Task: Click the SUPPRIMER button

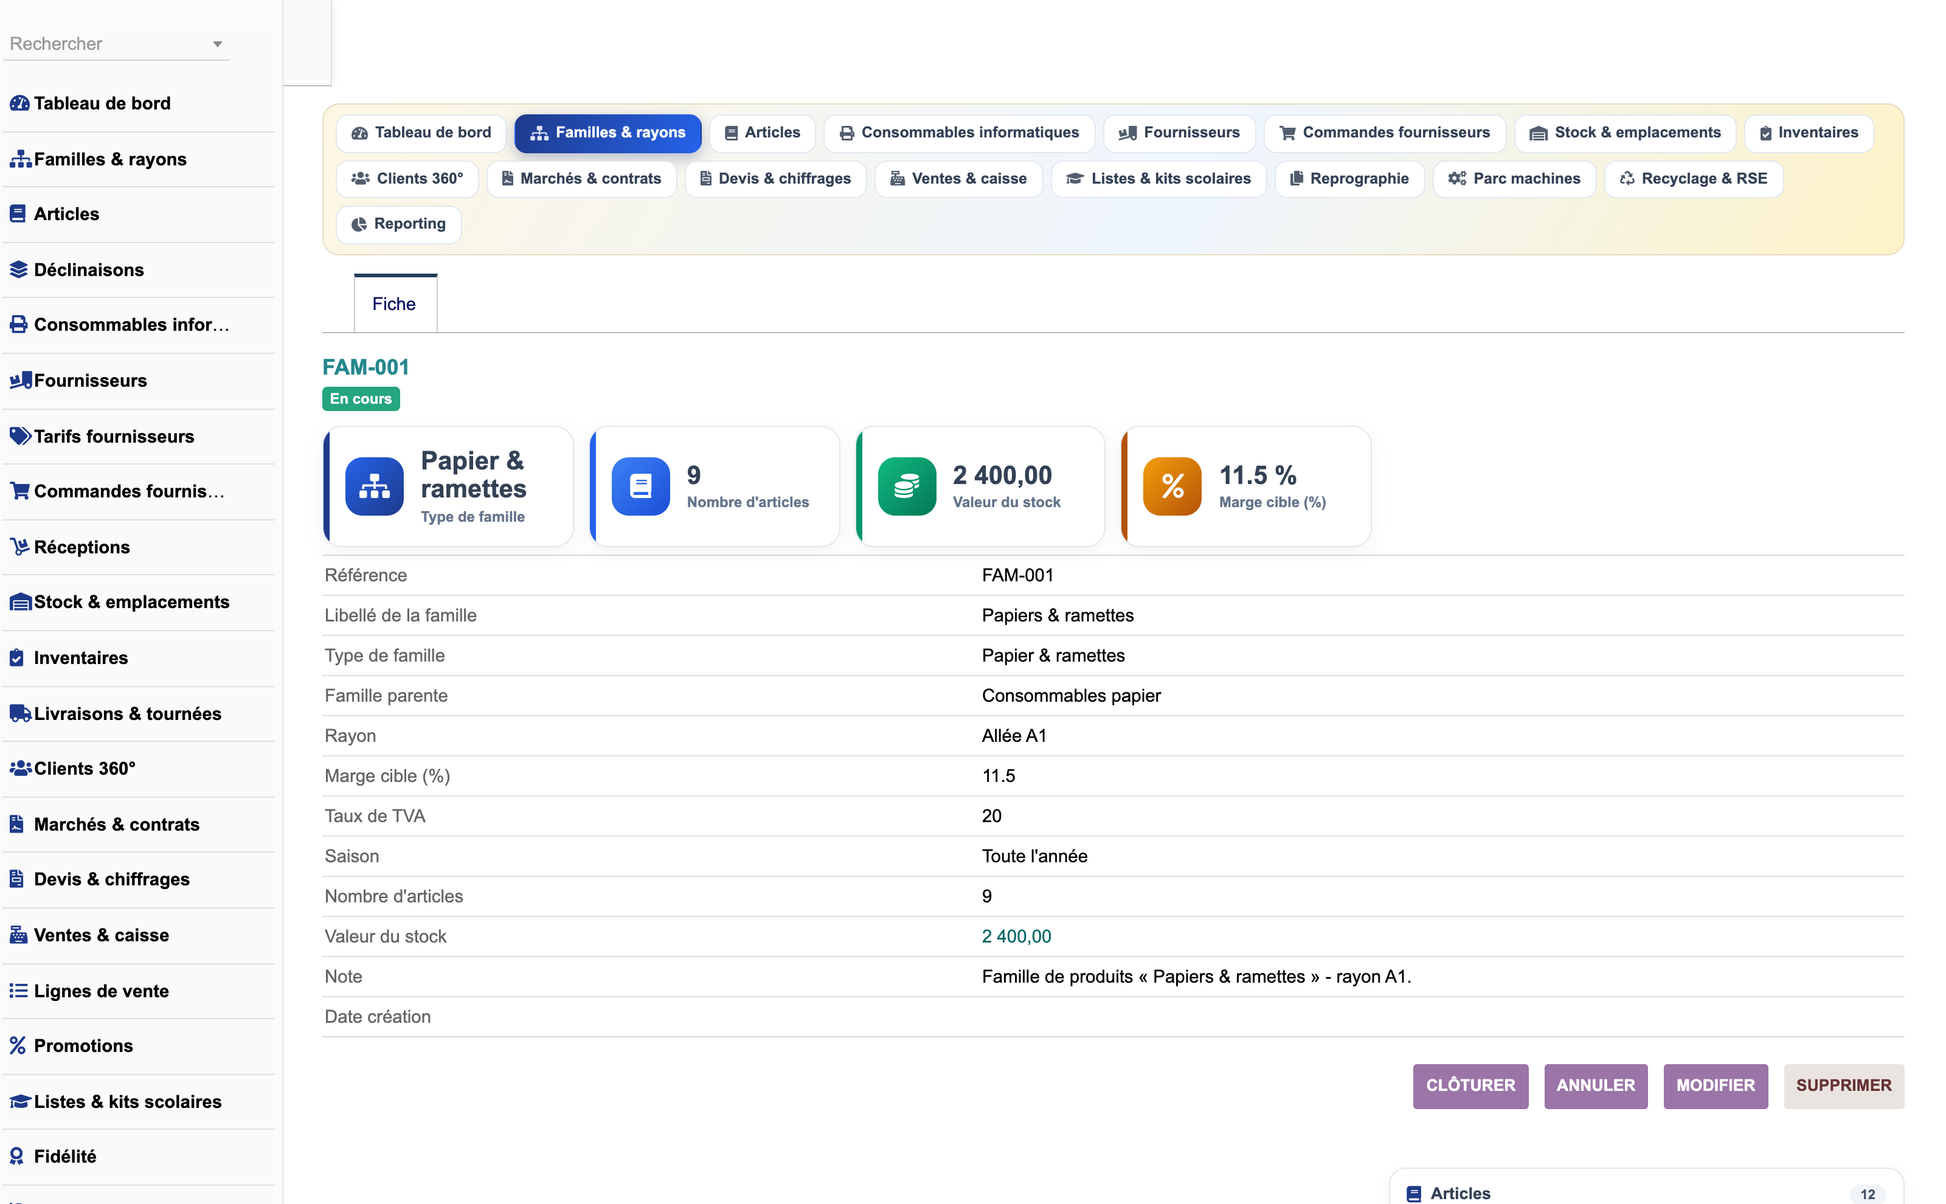Action: (1844, 1086)
